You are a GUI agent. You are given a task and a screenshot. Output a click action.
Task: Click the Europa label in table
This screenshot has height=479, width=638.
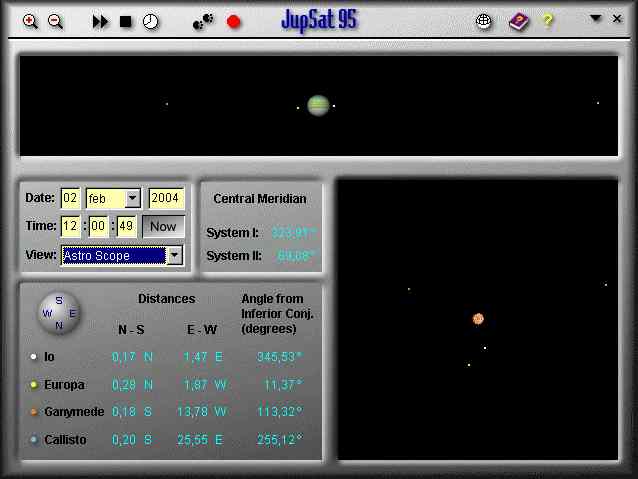(x=64, y=385)
